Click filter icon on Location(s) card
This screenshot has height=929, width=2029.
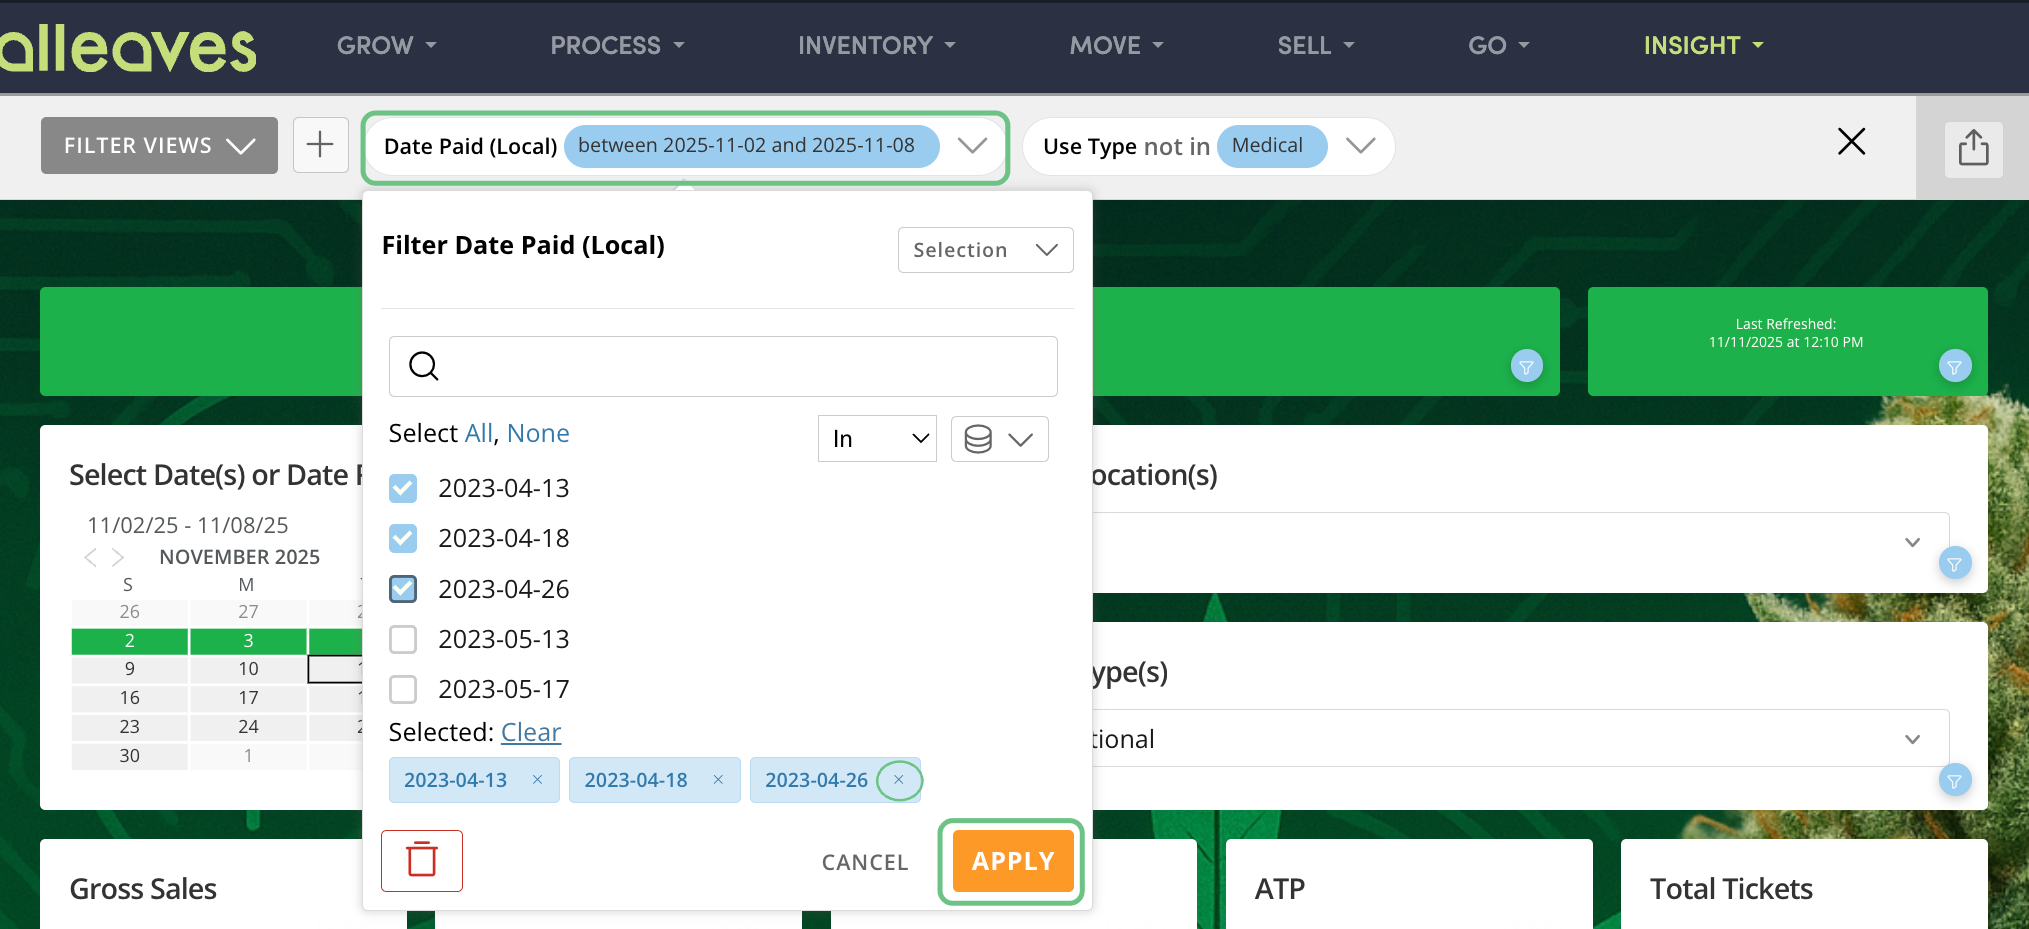point(1954,563)
